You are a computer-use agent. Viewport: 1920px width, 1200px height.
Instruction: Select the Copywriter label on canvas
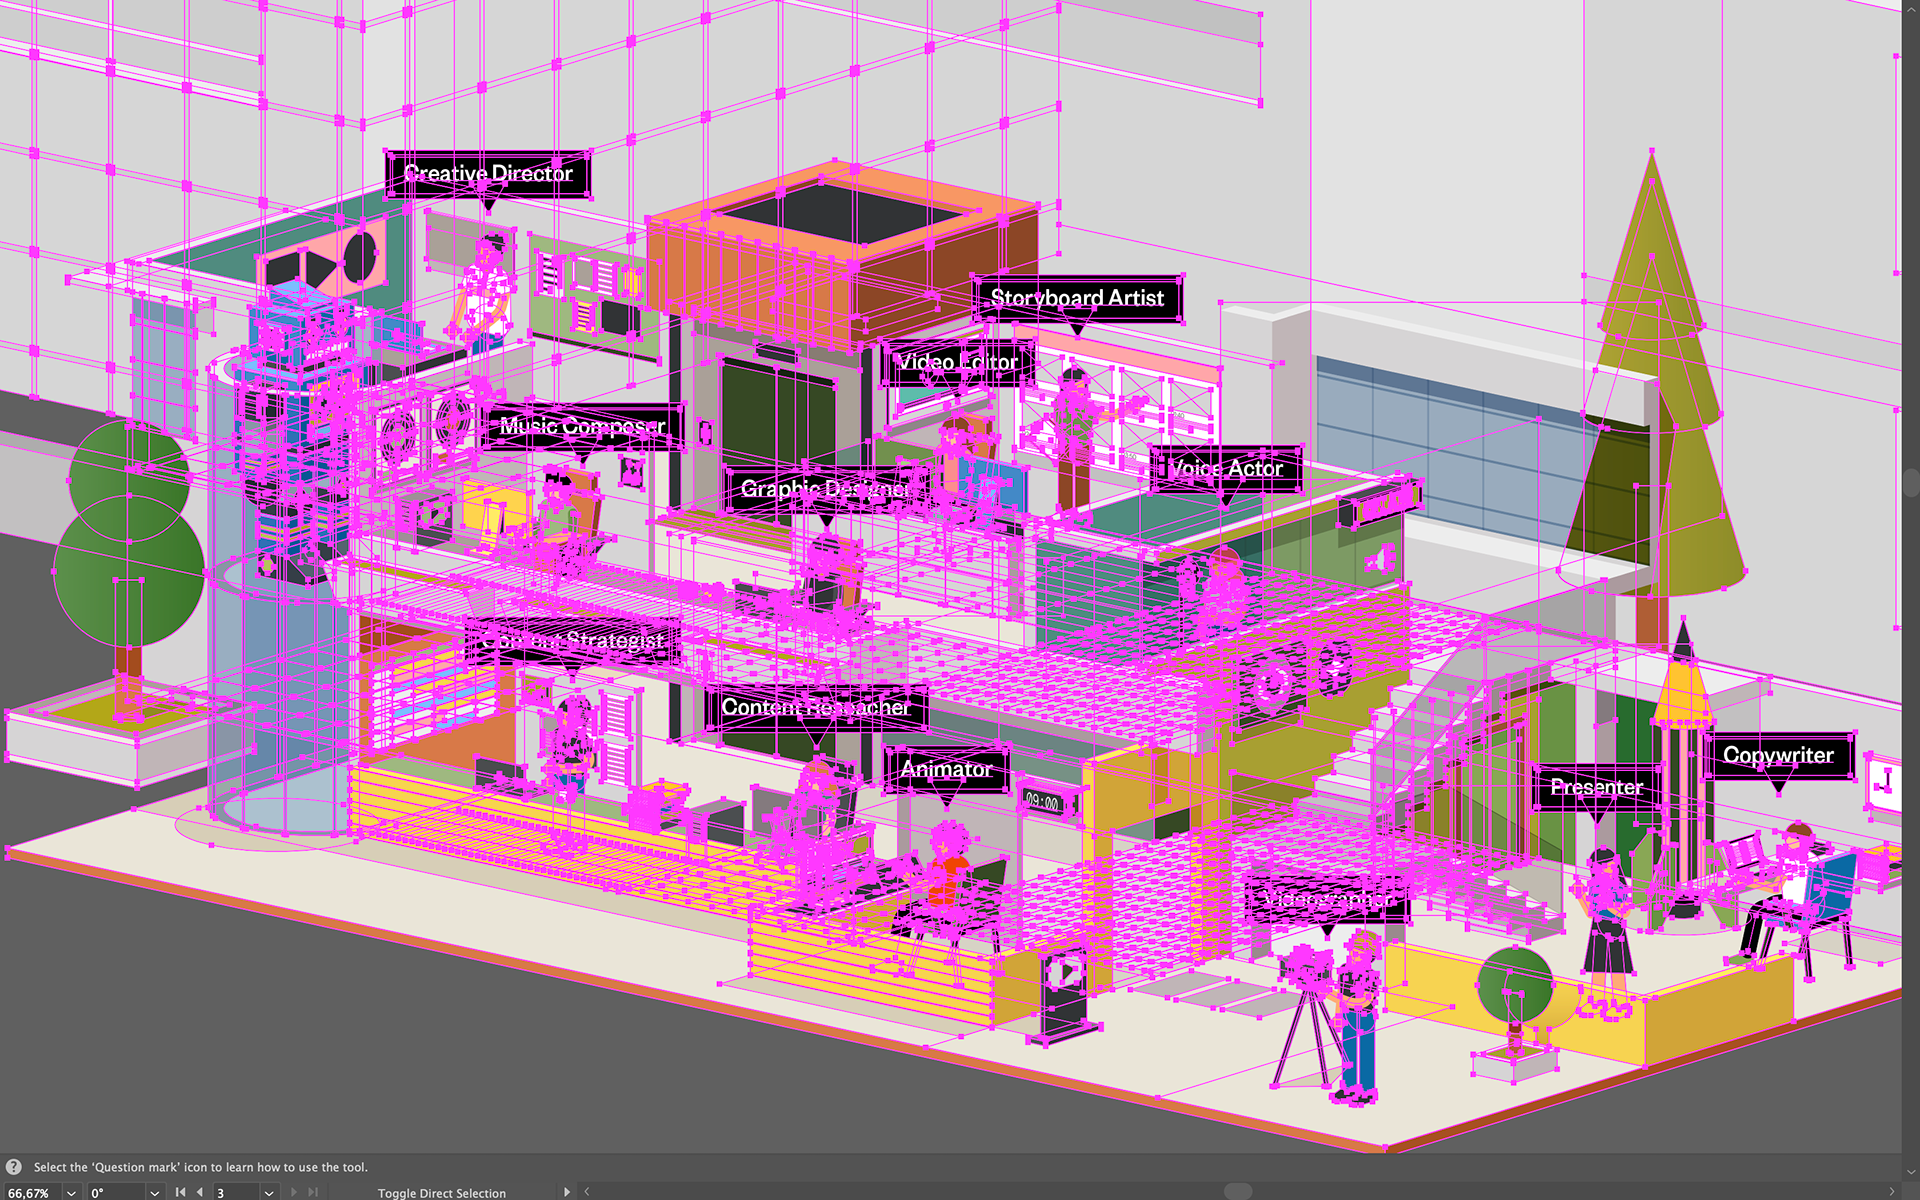[x=1778, y=756]
